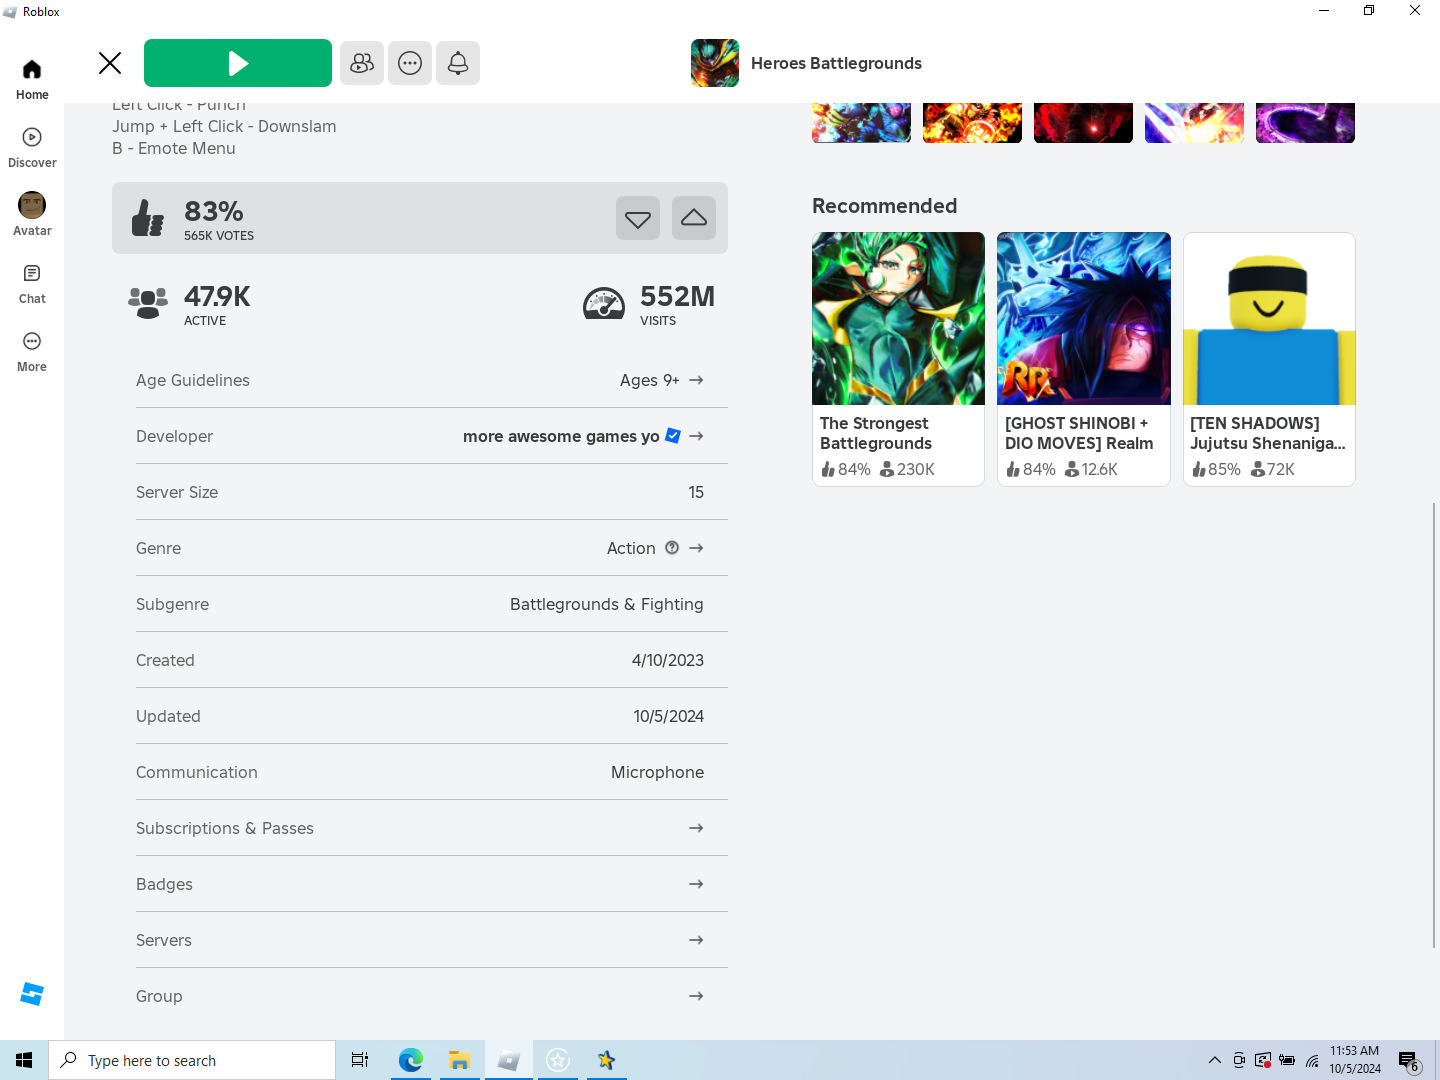Open TEN SHADOWS Jujutsu Shenanigans thumbnail
The width and height of the screenshot is (1440, 1080).
click(x=1269, y=319)
